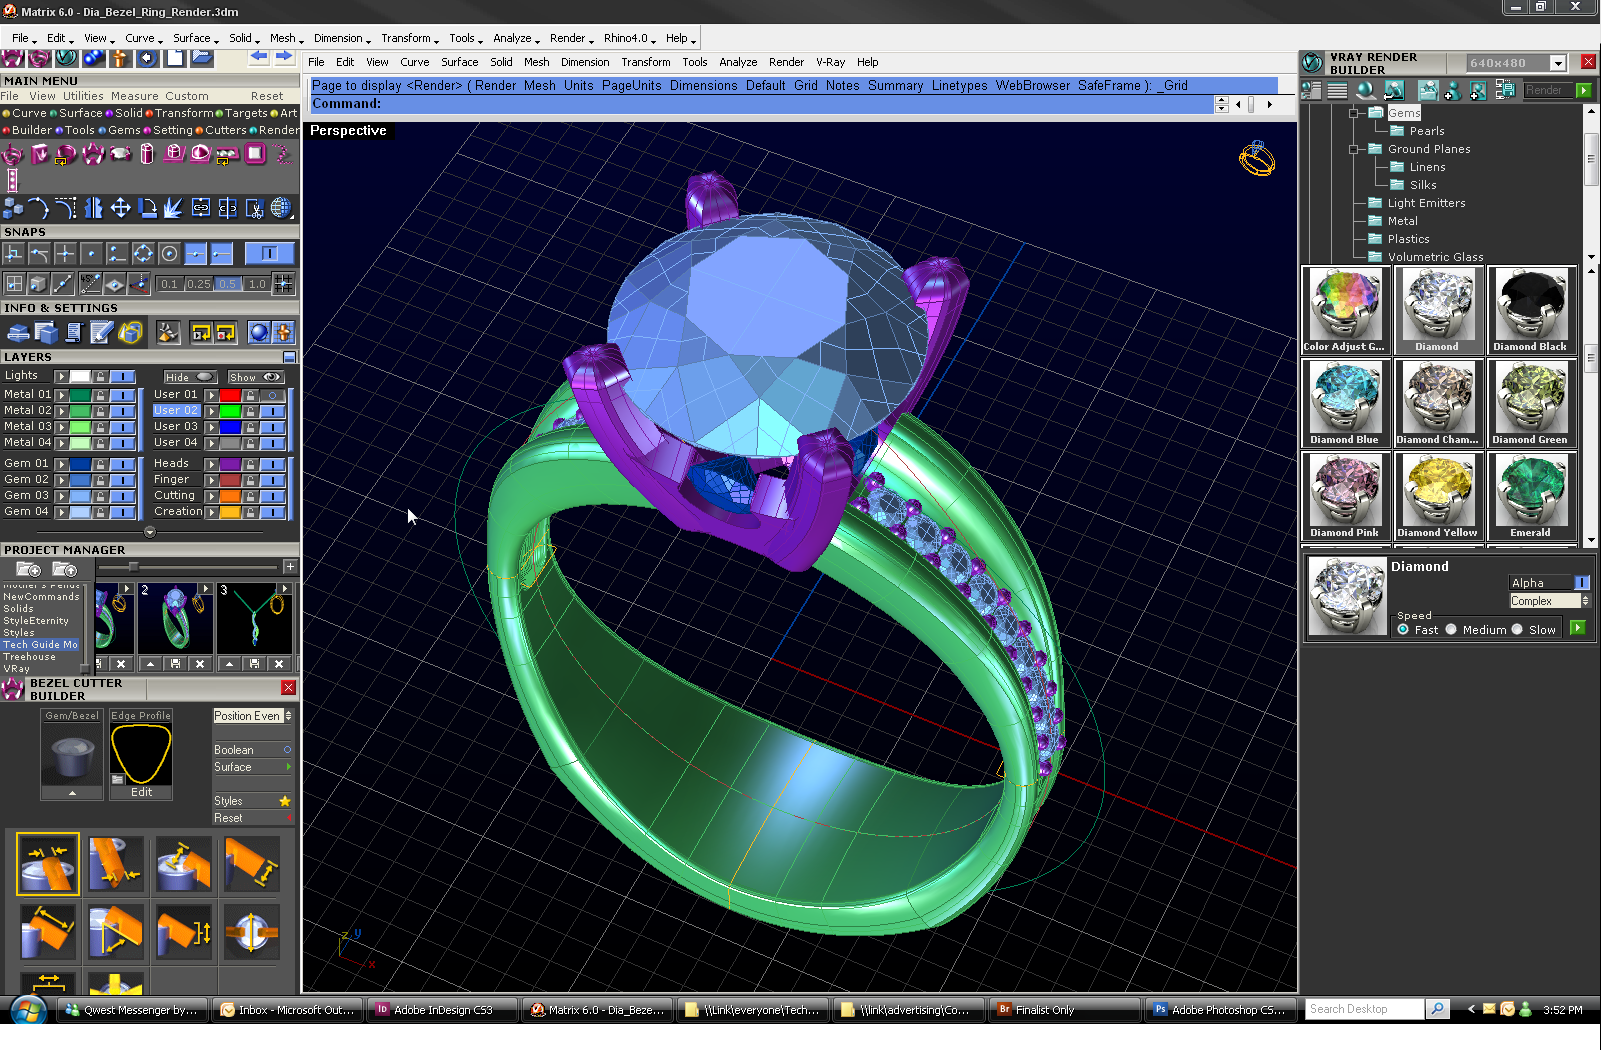Click the list view icon in VRay toolbar

click(1337, 90)
